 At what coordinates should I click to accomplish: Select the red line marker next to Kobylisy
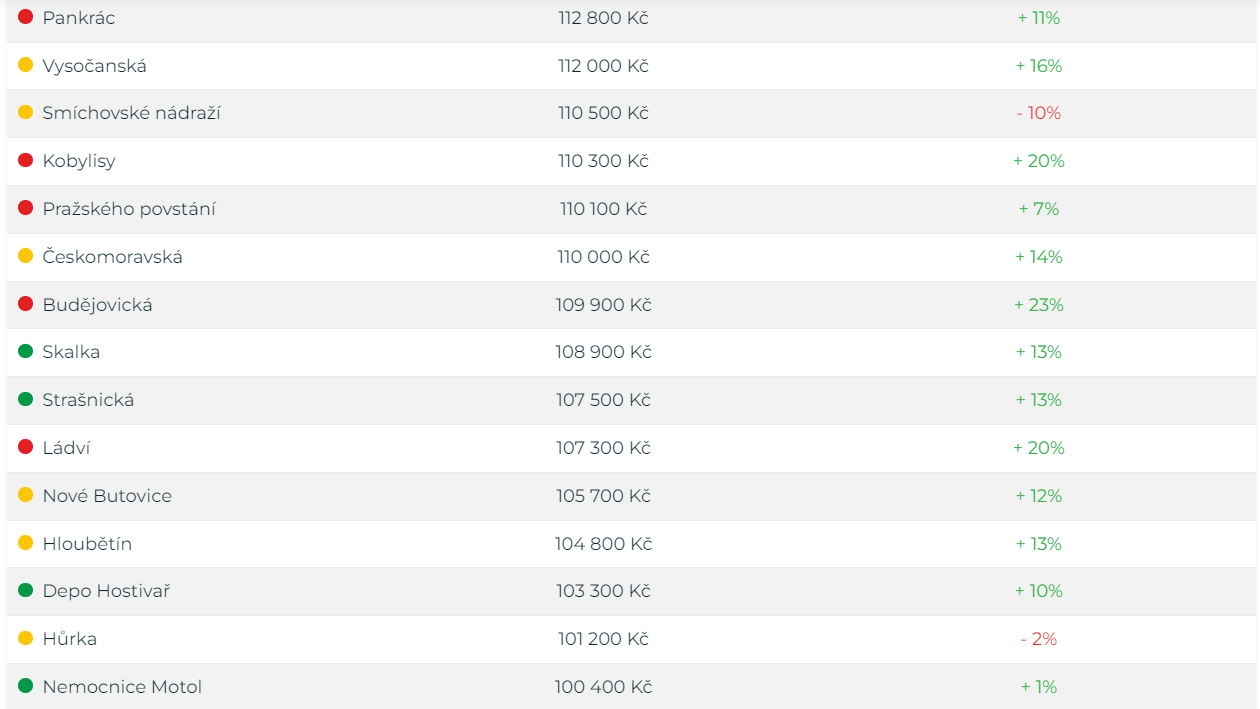point(26,160)
